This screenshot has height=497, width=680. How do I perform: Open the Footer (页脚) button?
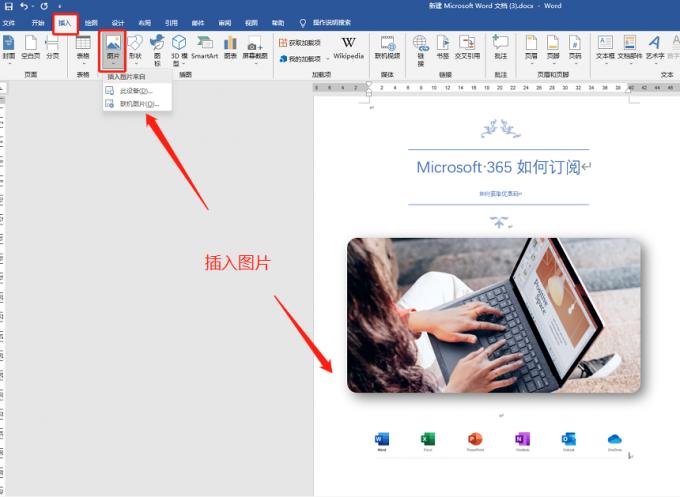553,49
